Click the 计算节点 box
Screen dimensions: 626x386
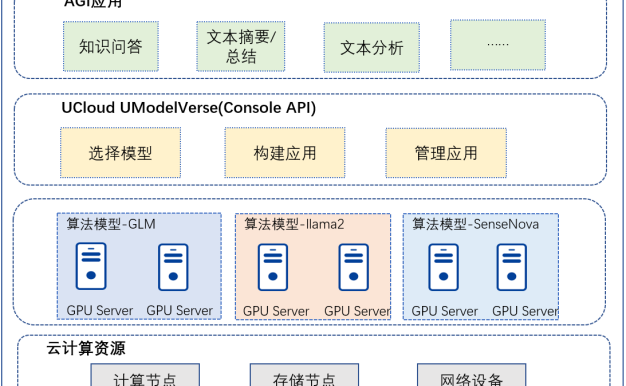click(145, 375)
